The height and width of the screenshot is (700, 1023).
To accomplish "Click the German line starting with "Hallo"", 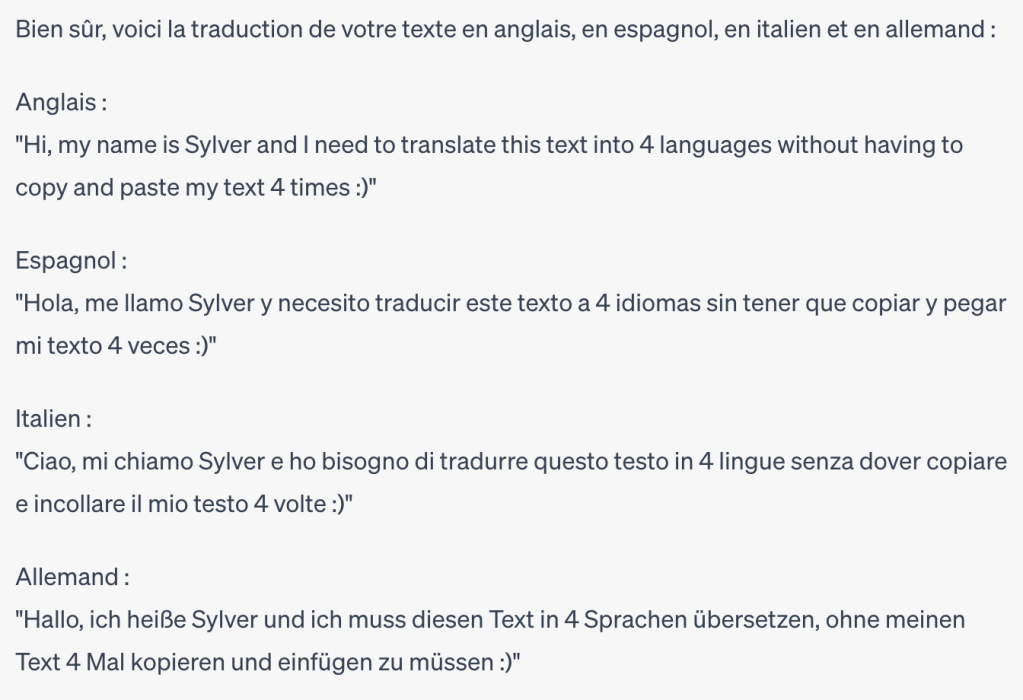I will click(x=490, y=619).
